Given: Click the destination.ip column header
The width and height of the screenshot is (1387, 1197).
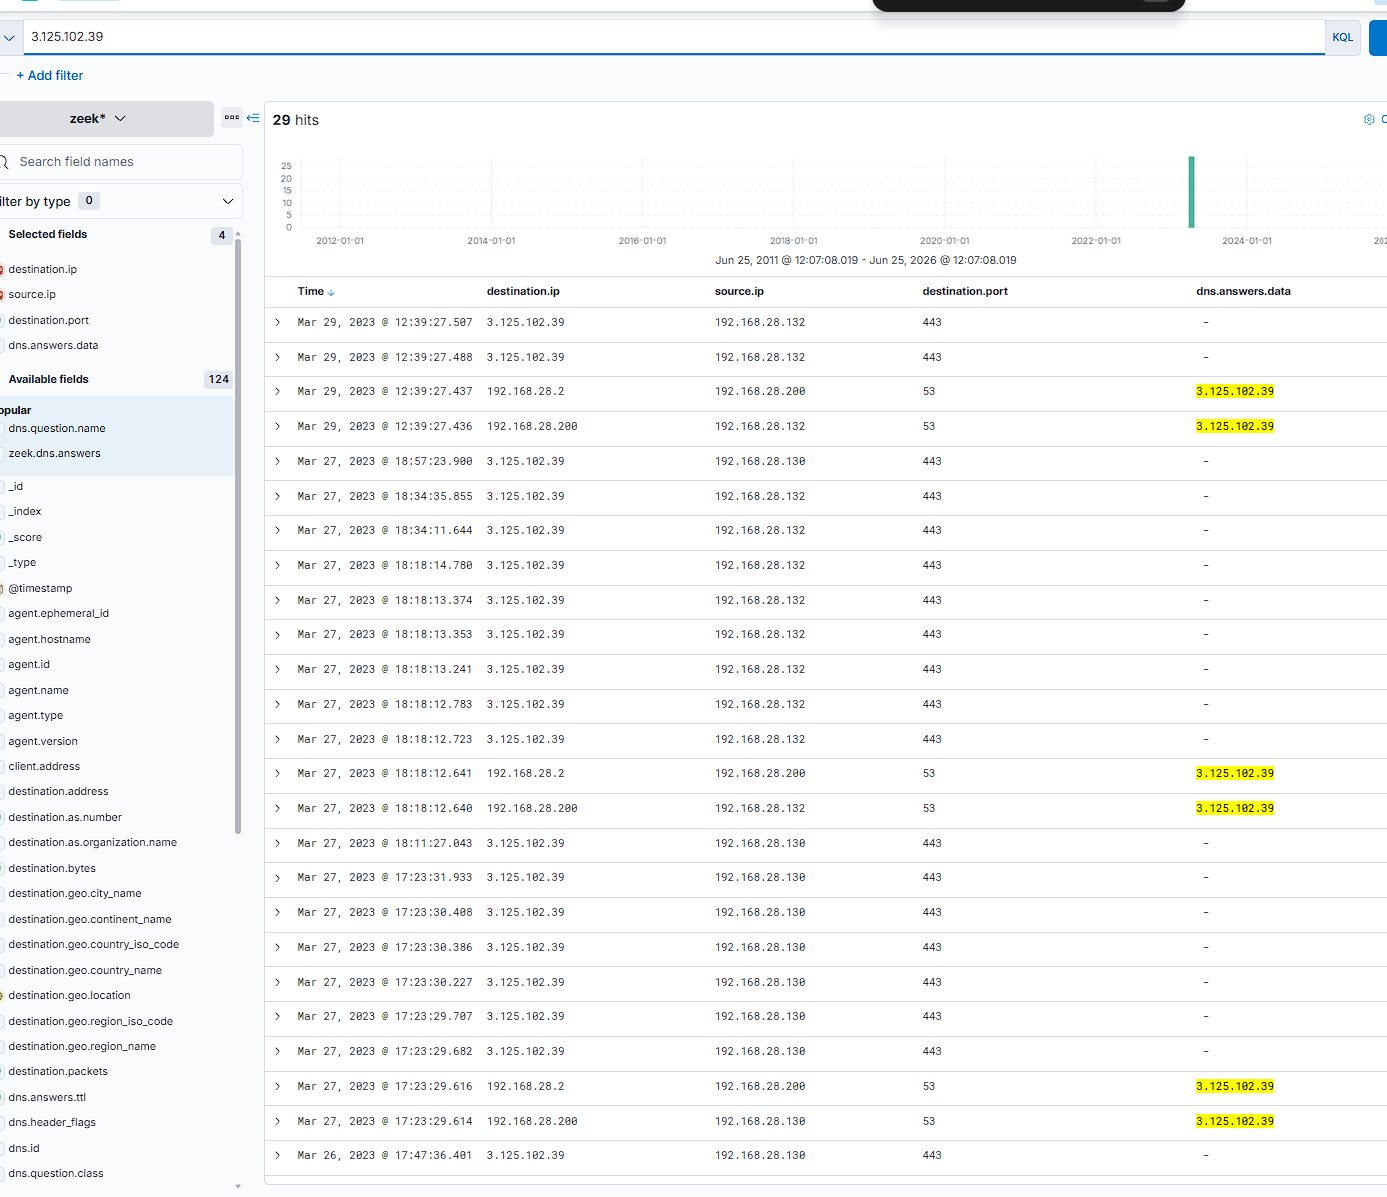Looking at the screenshot, I should (523, 291).
